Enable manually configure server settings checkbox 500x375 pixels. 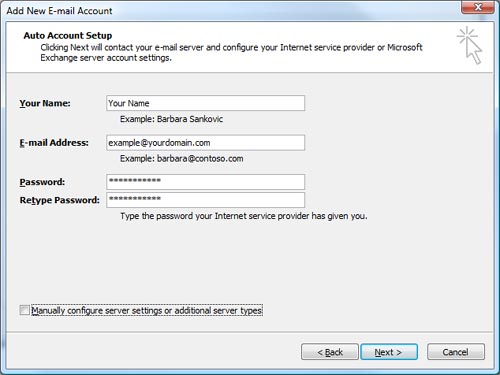tap(24, 310)
